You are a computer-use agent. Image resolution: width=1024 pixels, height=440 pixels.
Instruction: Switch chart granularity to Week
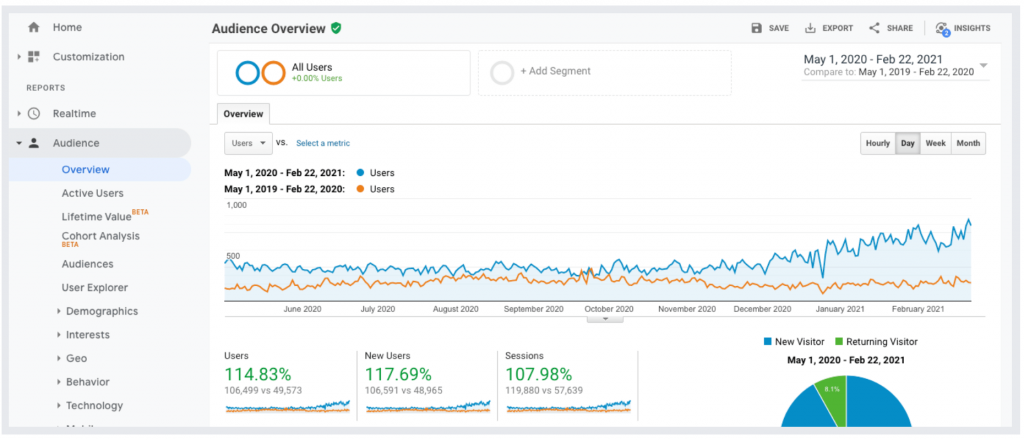[x=935, y=143]
